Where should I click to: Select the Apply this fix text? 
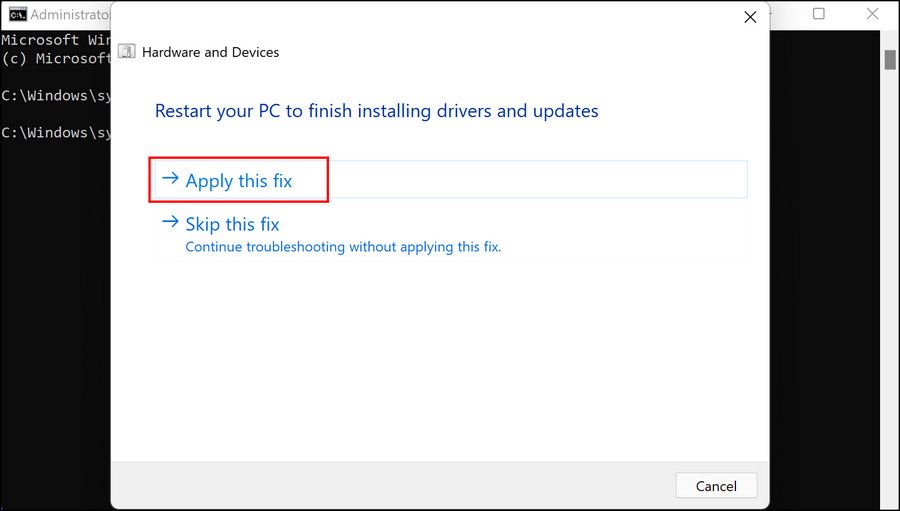[x=239, y=181]
